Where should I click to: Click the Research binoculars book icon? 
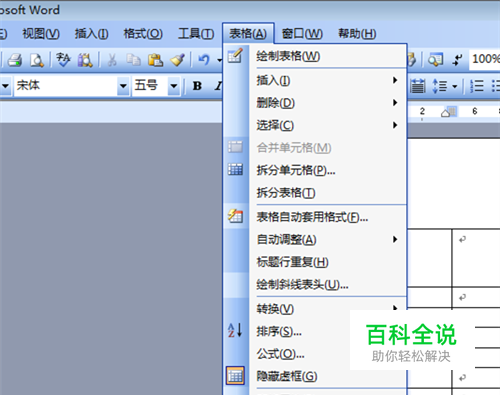(85, 60)
